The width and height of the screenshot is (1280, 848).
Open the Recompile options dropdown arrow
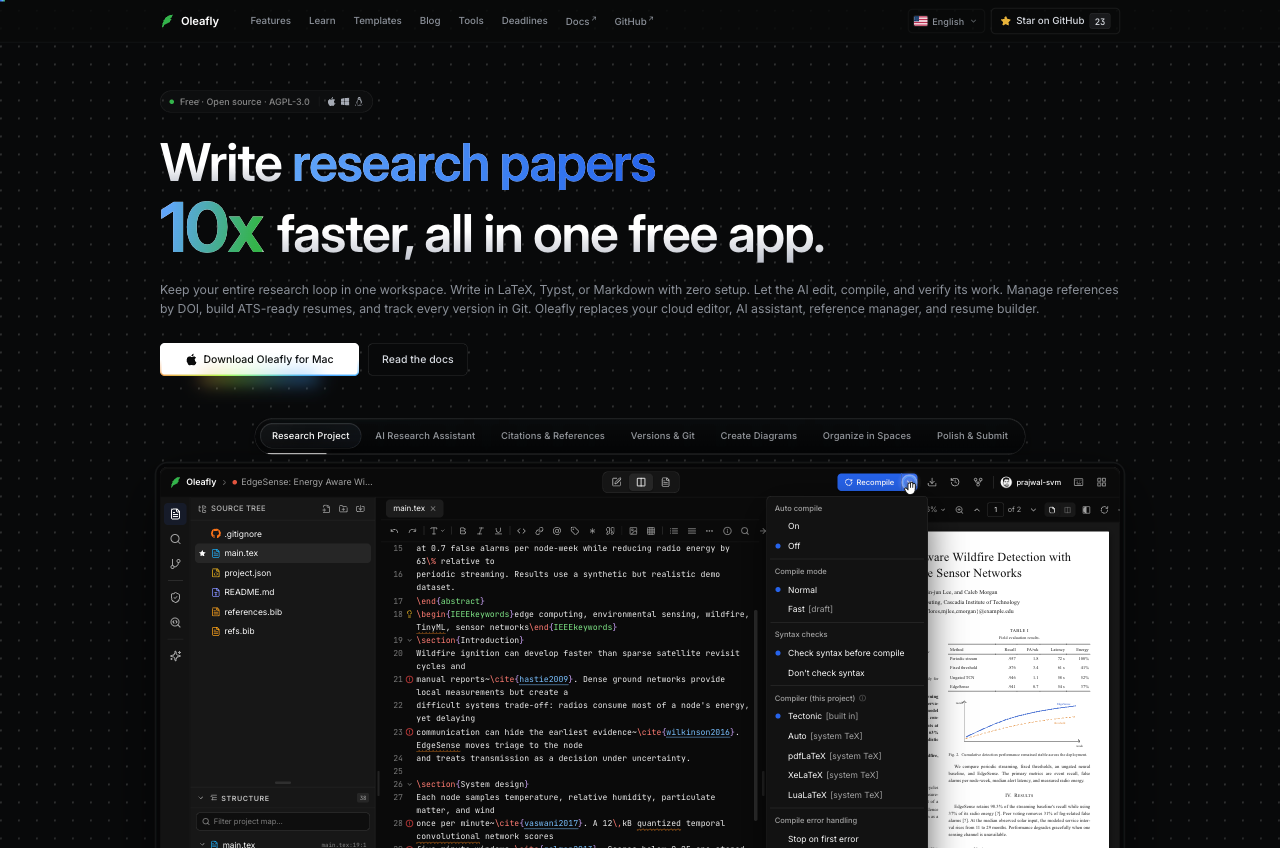pos(908,482)
